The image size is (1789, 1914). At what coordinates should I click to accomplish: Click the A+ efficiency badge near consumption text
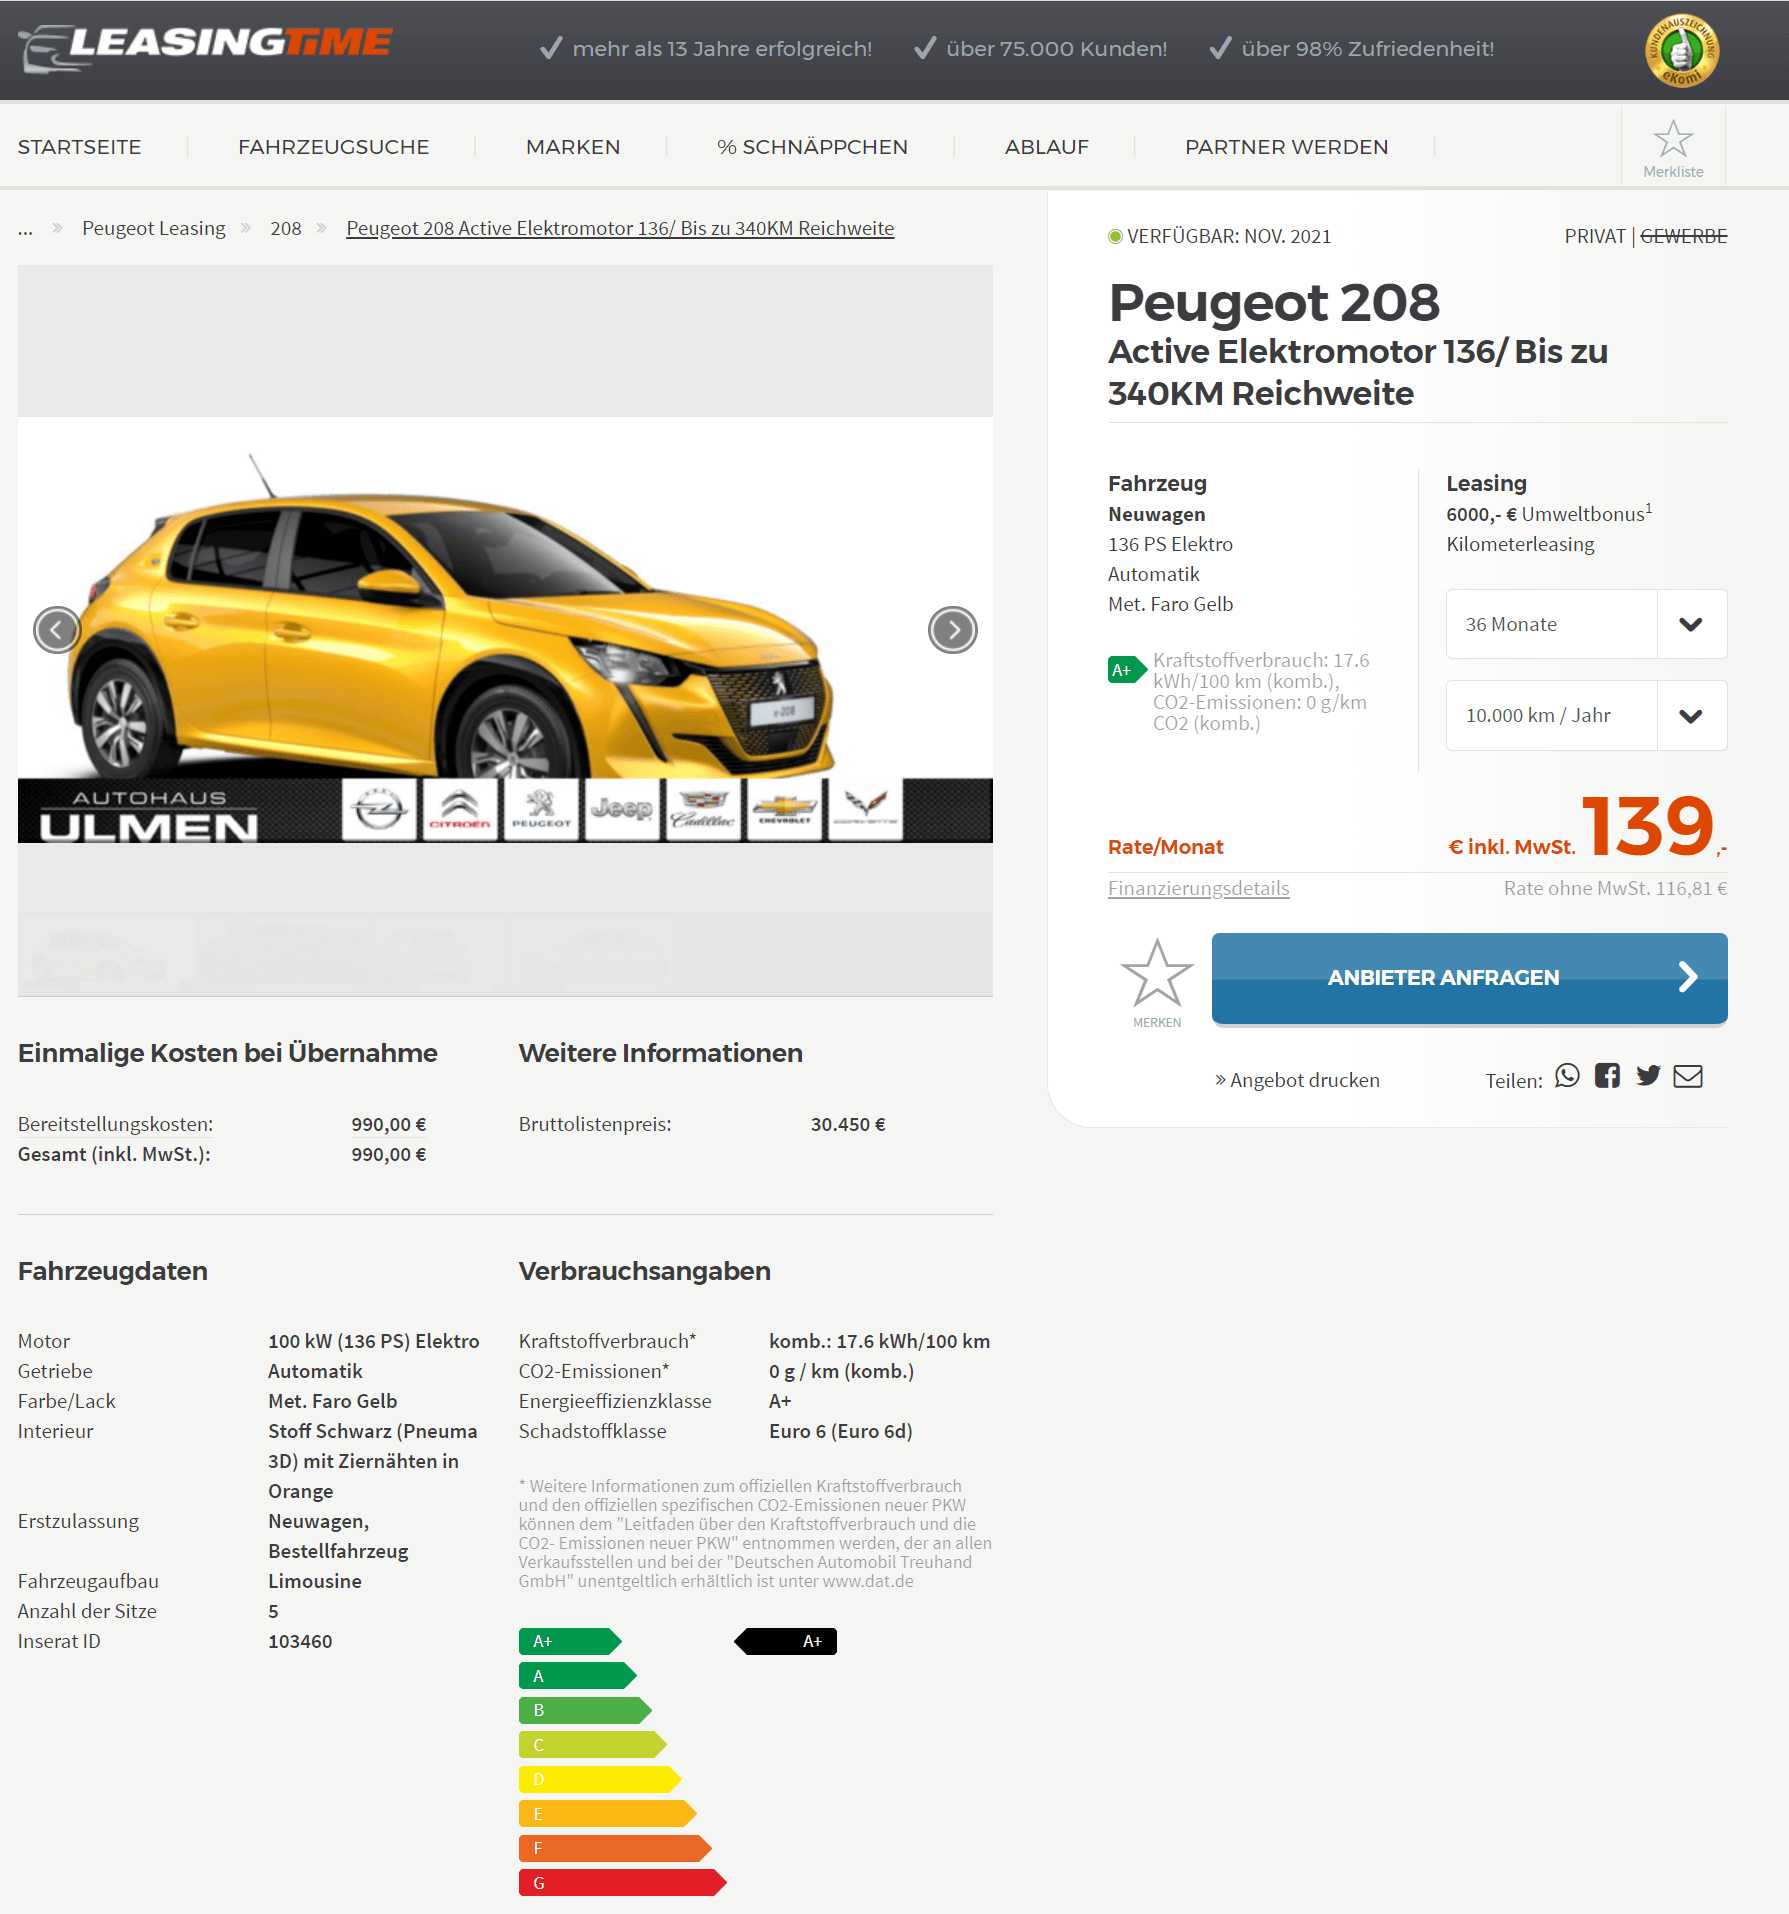click(x=1127, y=670)
